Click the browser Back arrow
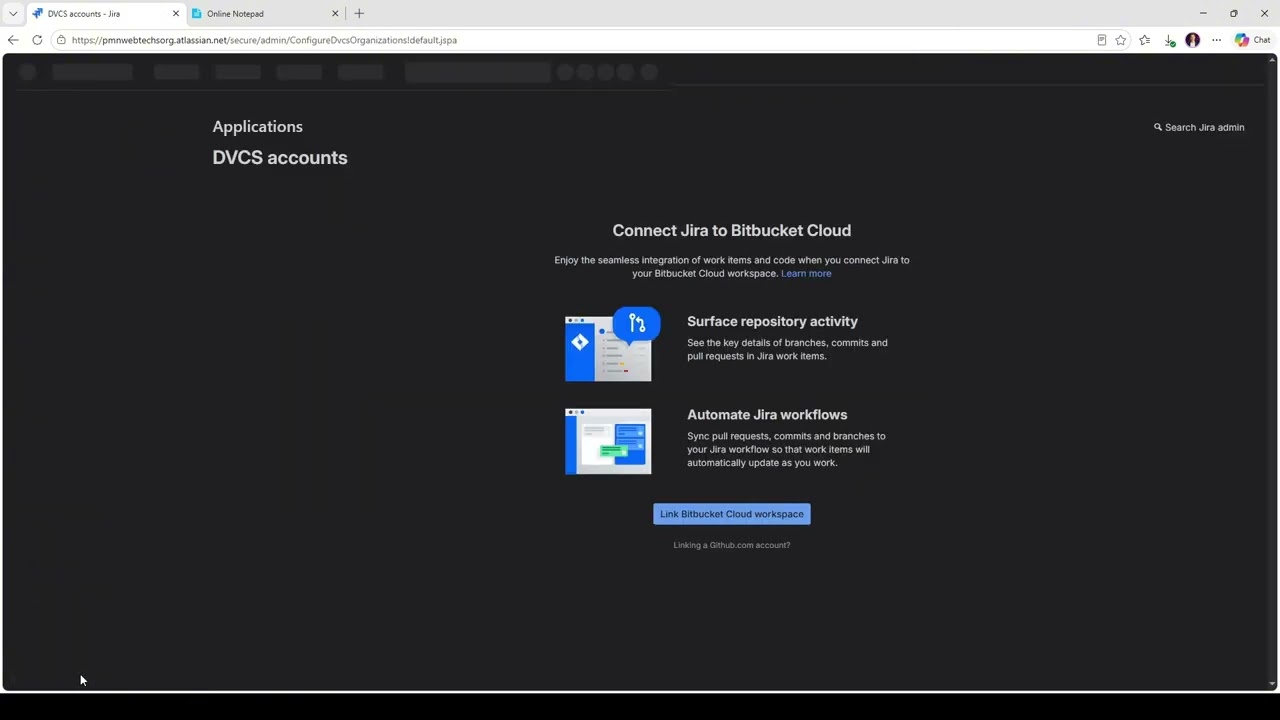The height and width of the screenshot is (720, 1280). pyautogui.click(x=13, y=40)
